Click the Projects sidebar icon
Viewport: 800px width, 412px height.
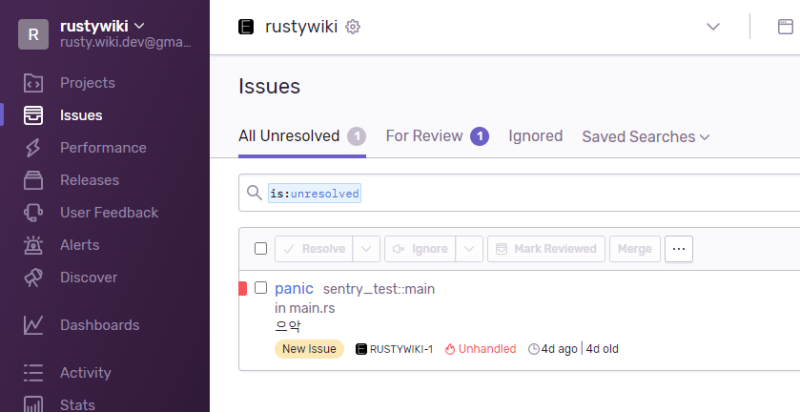pos(33,83)
